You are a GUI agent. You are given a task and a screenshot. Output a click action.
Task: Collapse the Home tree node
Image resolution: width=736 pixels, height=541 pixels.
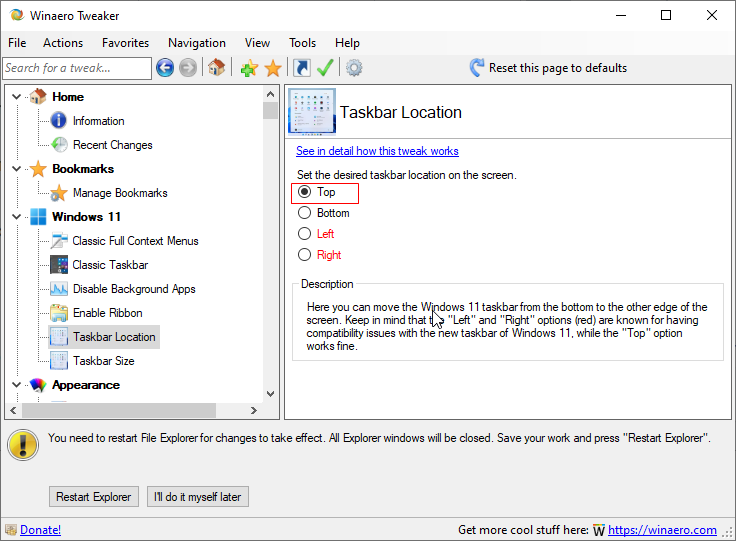pos(16,97)
